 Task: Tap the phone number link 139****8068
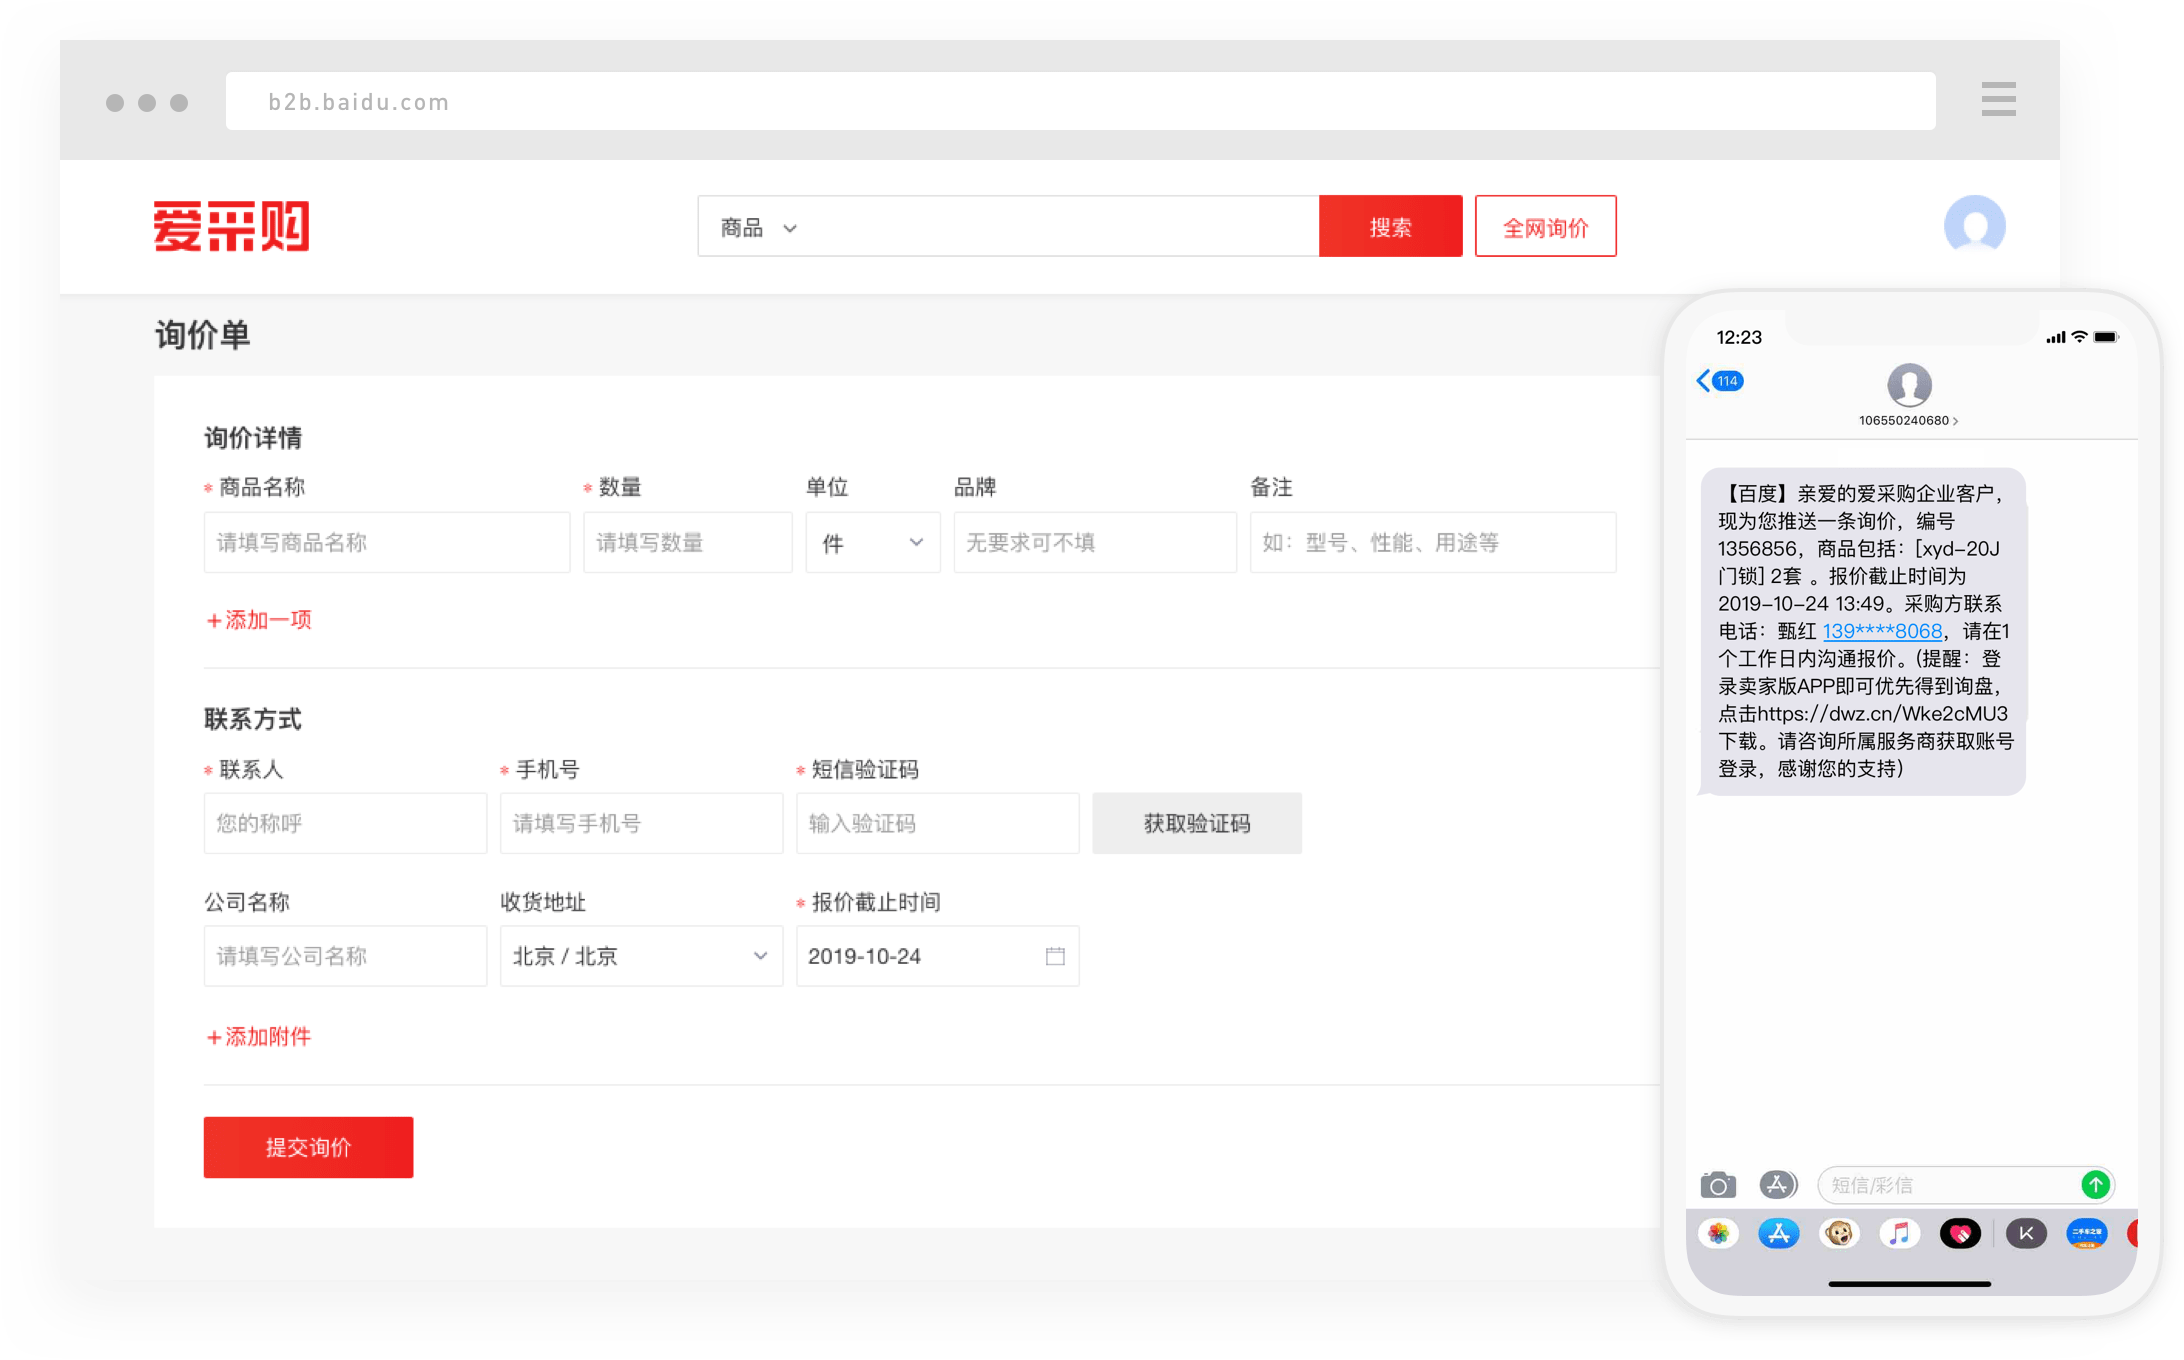coord(1881,631)
